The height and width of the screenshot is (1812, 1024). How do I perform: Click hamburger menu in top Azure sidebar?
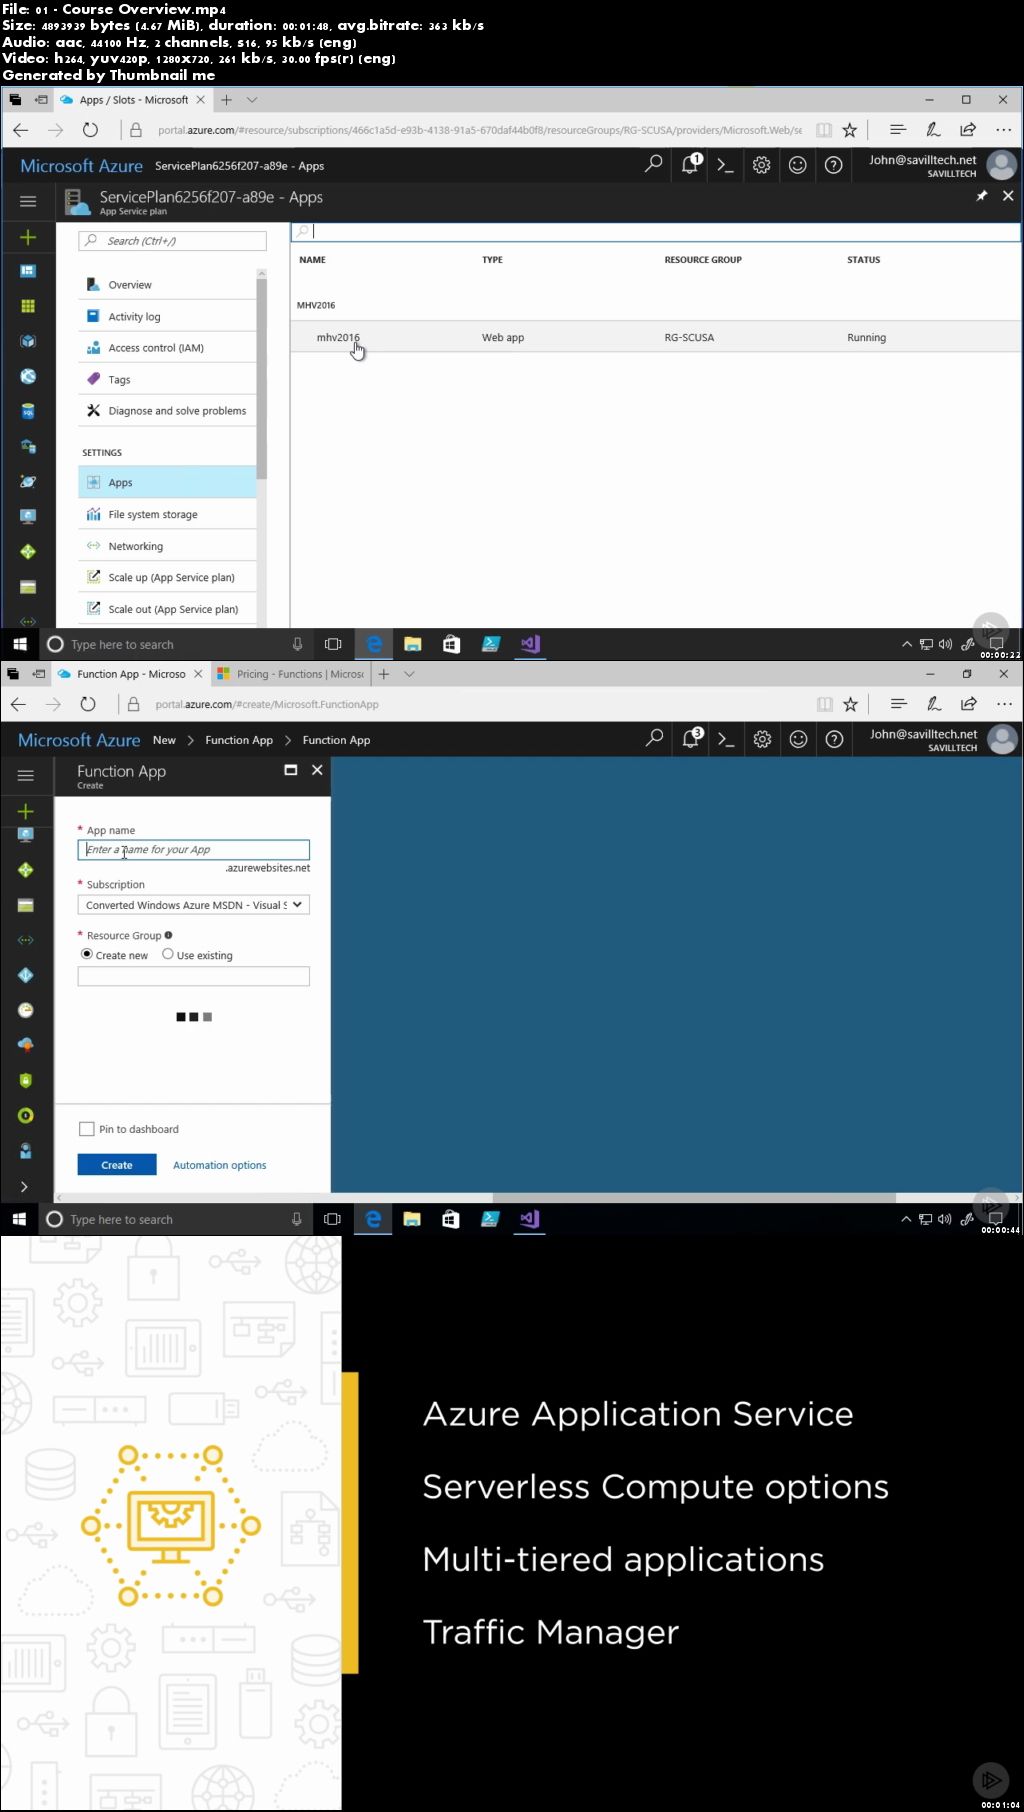[28, 201]
